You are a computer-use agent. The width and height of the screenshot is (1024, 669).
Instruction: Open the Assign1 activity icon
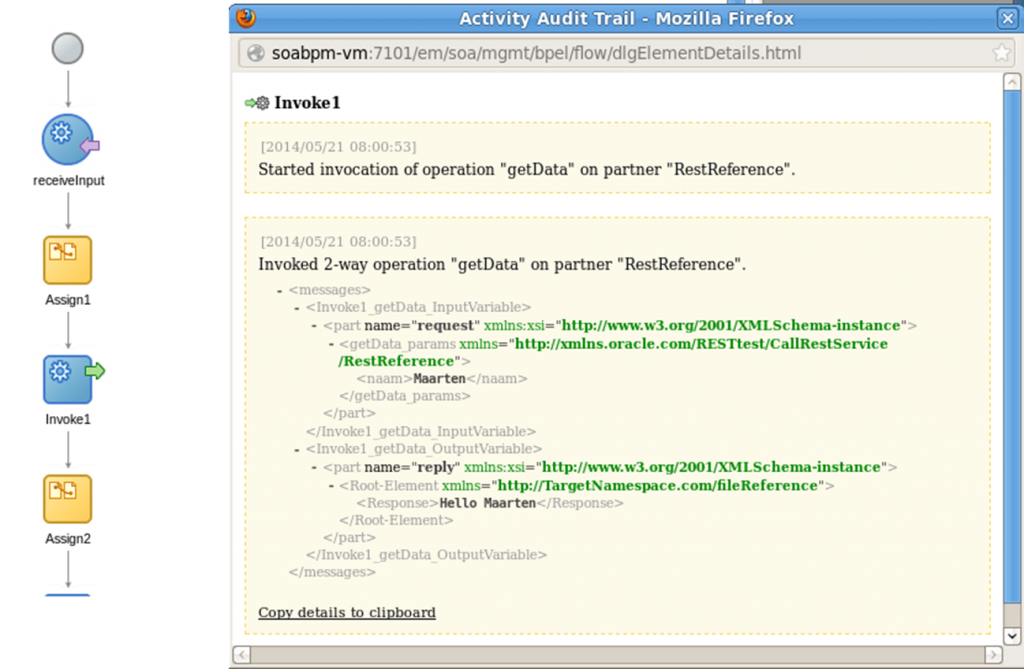coord(68,260)
